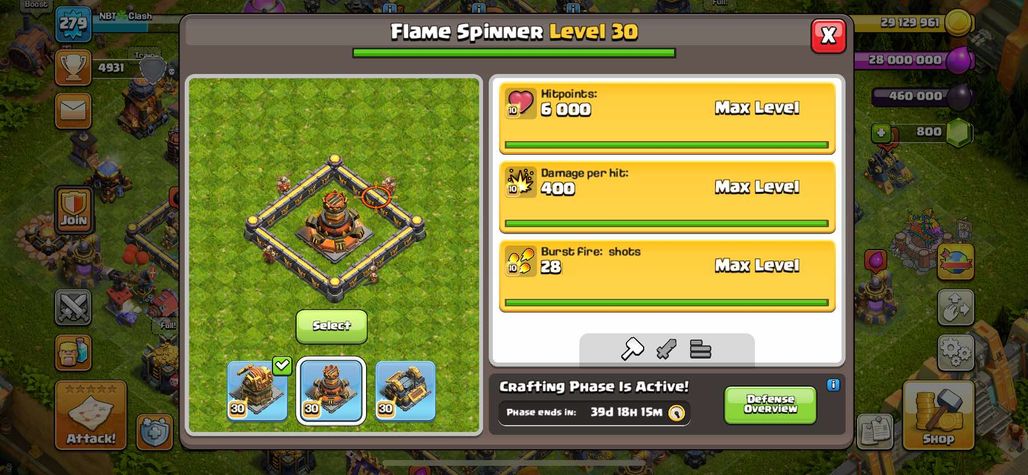Close the Flame Spinner window

click(x=829, y=35)
